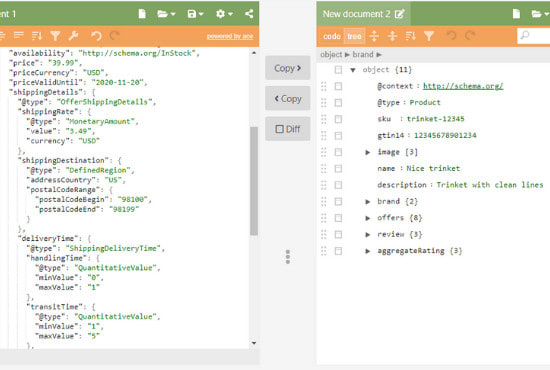Screen dimensions: 550x370
Task: Click drag handle of offers row
Action: [323, 218]
